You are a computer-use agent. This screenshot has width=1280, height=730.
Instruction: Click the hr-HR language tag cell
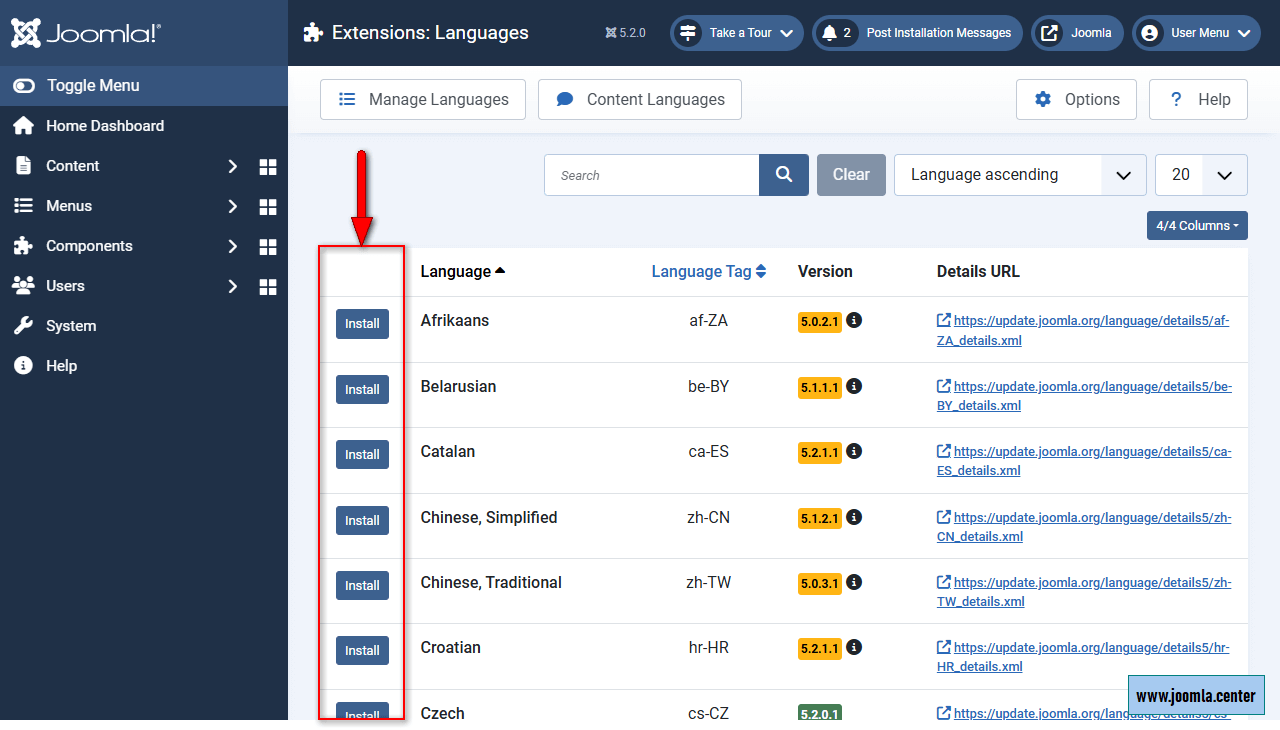click(x=709, y=648)
